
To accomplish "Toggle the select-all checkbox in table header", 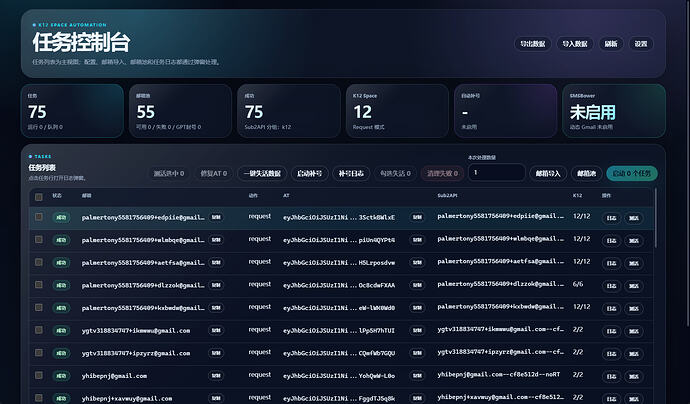I will (39, 197).
